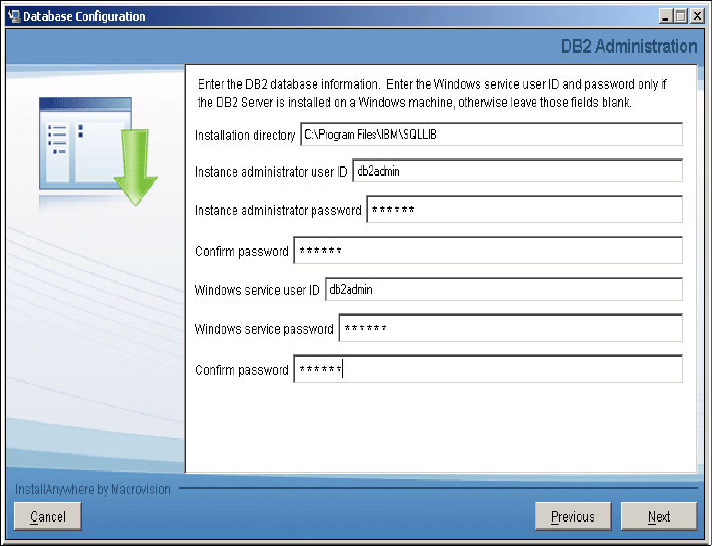This screenshot has width=712, height=546.
Task: Click the Installation directory field
Action: pos(491,134)
